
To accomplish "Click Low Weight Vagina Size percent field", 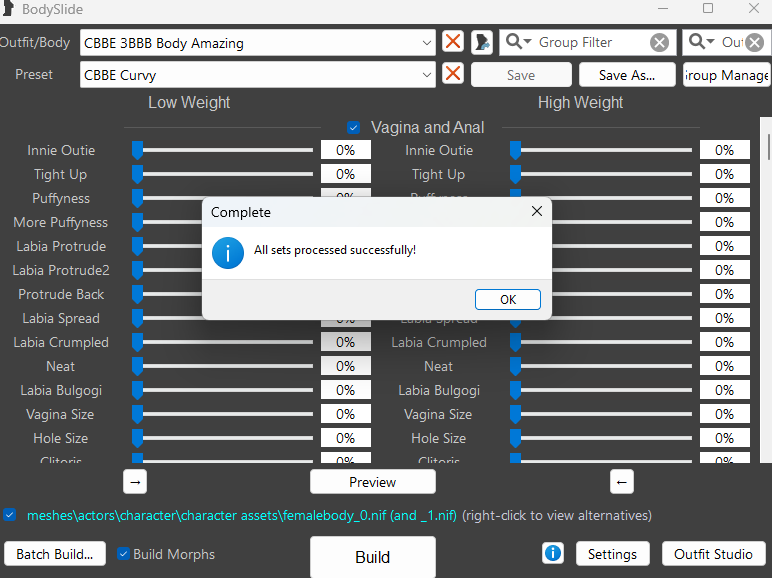I will (x=346, y=414).
